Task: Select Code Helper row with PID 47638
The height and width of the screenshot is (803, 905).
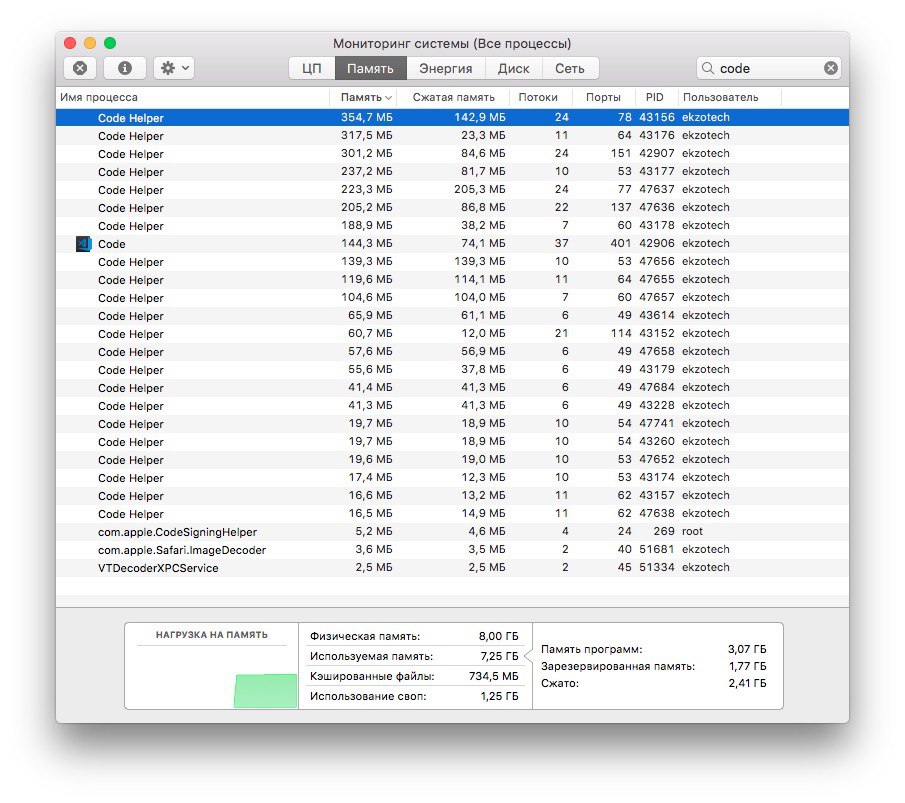Action: 452,513
